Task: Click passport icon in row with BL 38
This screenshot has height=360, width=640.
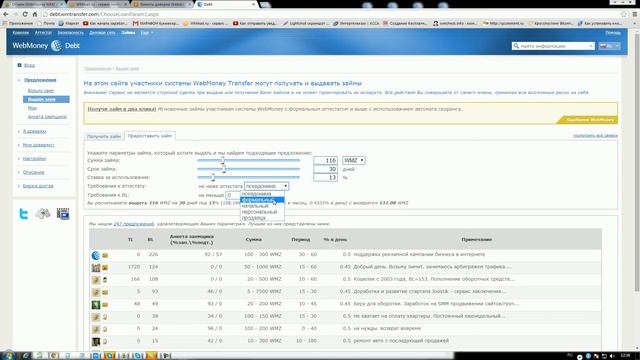Action: click(105, 317)
